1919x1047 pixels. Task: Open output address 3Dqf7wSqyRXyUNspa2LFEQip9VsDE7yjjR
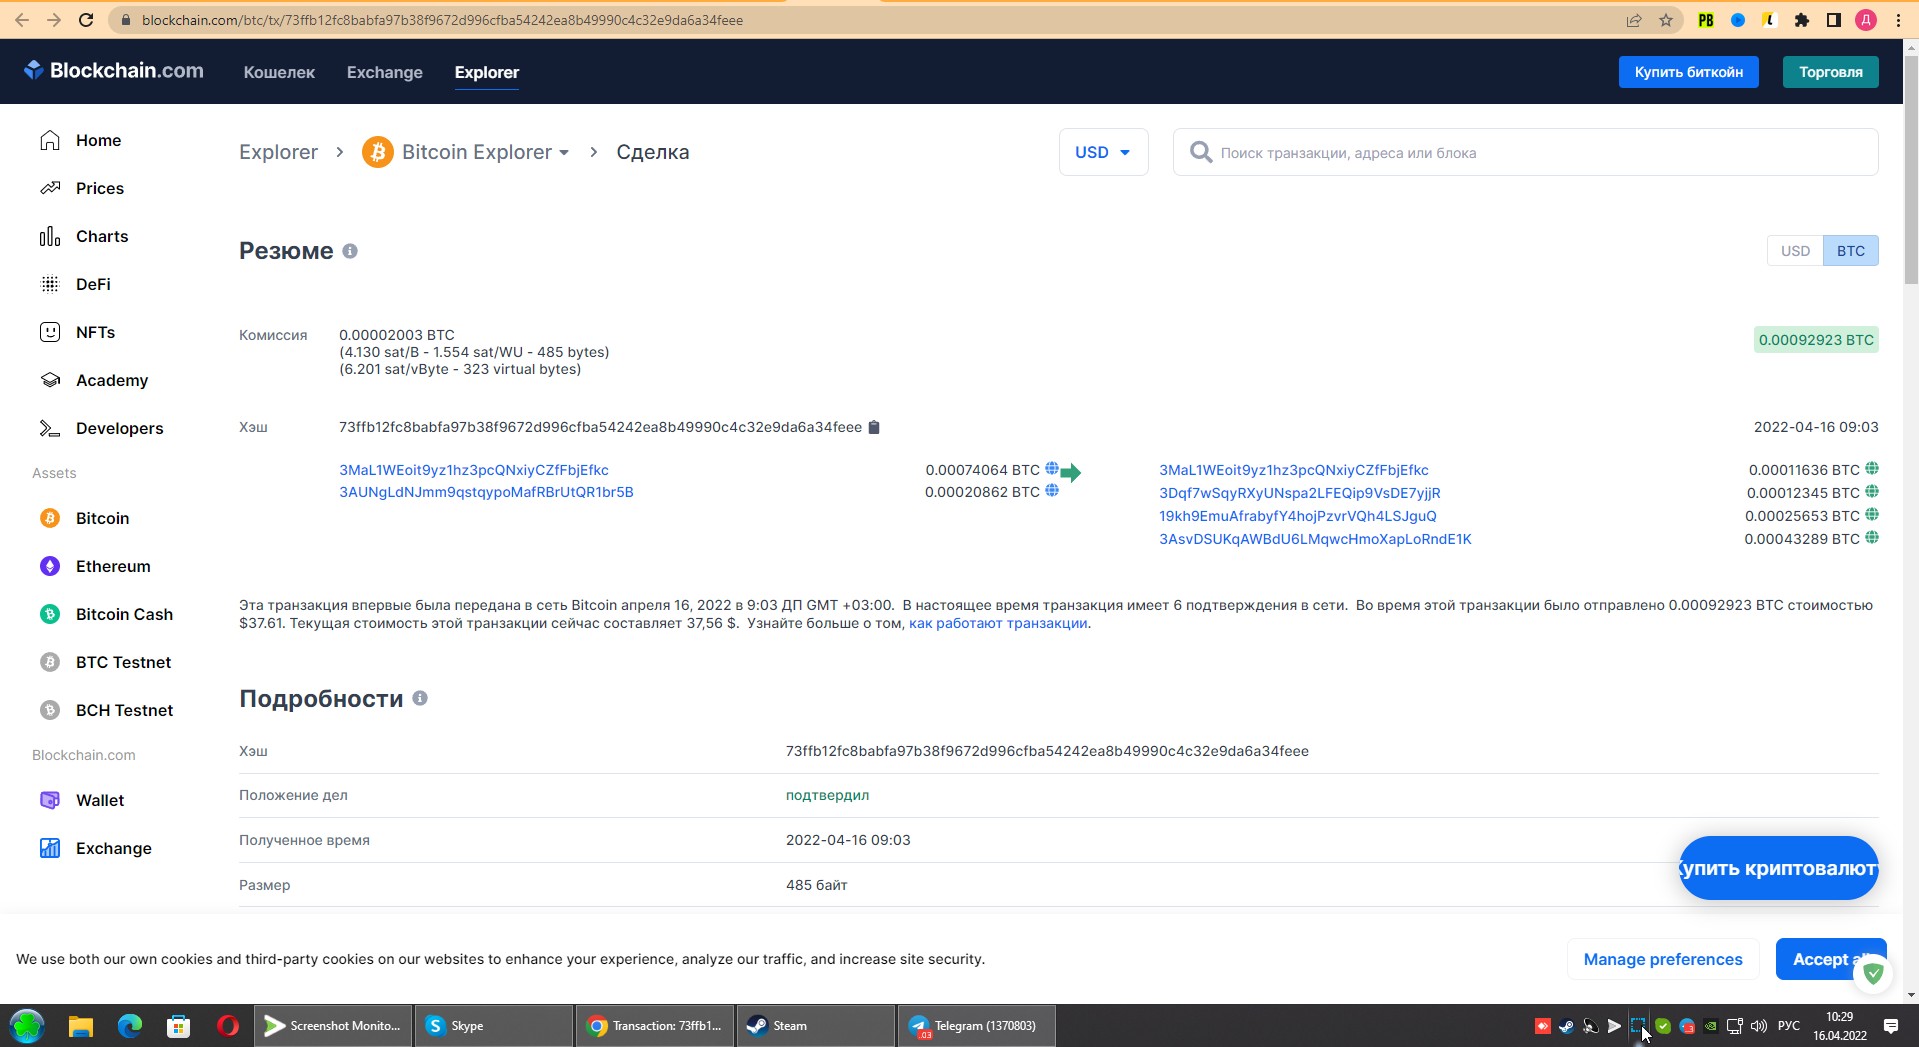[x=1300, y=493]
